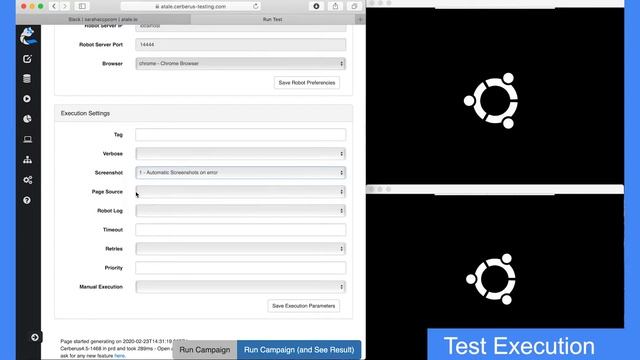This screenshot has width=640, height=360.
Task: Click Run Campaign (and See Result) button
Action: [299, 350]
